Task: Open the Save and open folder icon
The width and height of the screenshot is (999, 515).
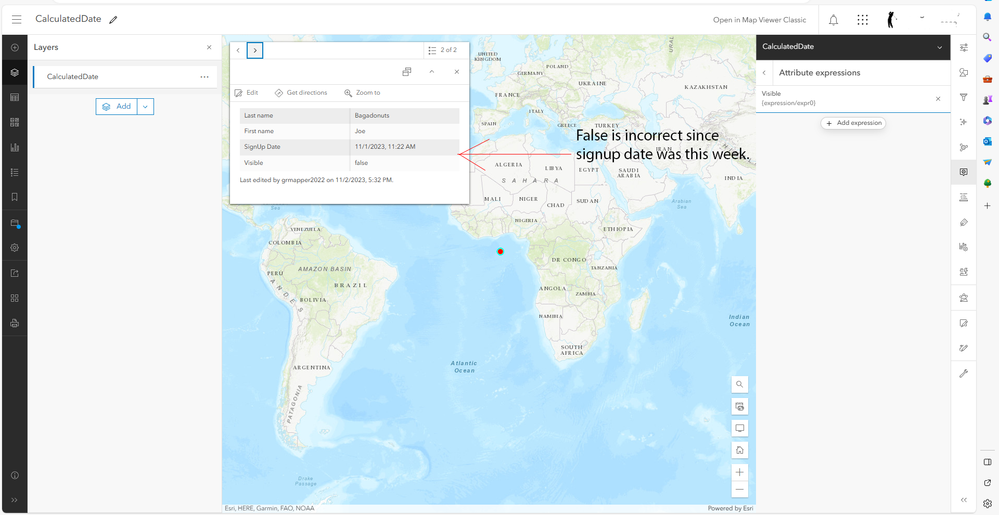Action: pos(15,223)
